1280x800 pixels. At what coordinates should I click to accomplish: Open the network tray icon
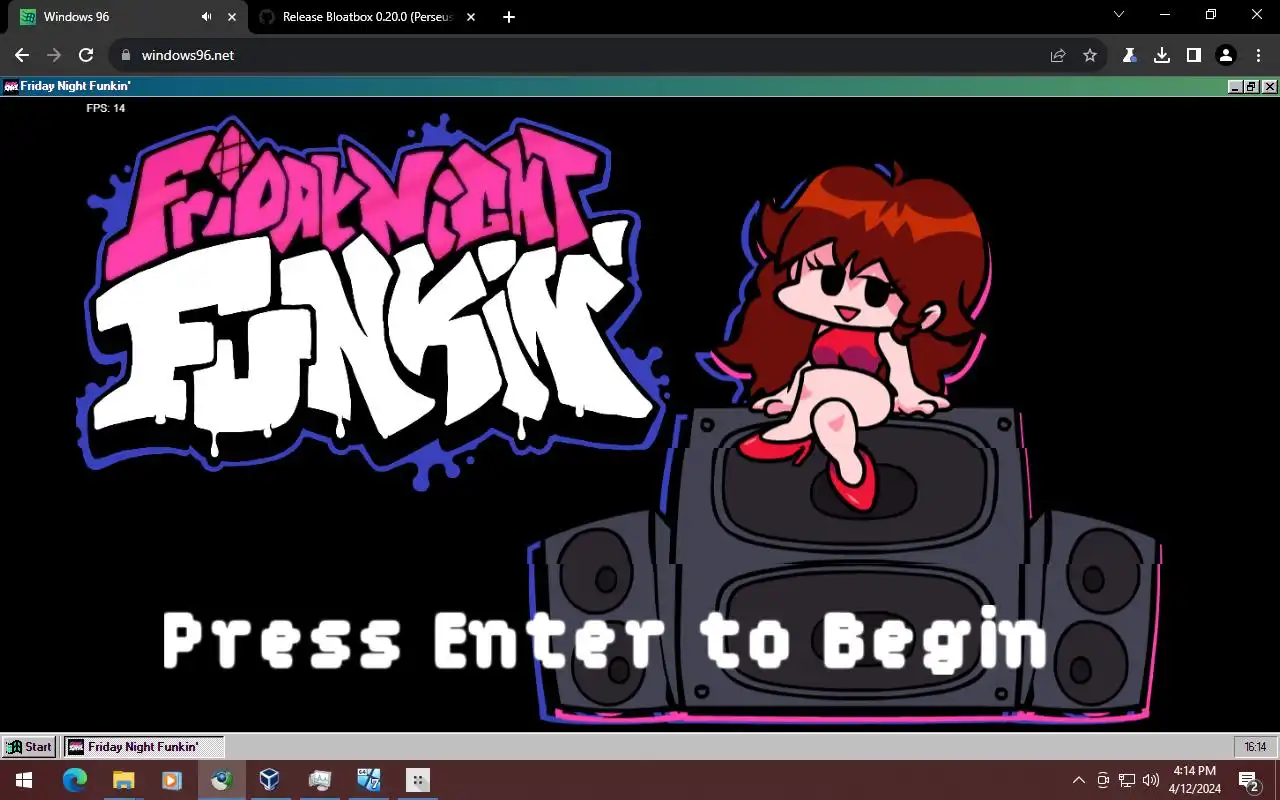[1127, 780]
